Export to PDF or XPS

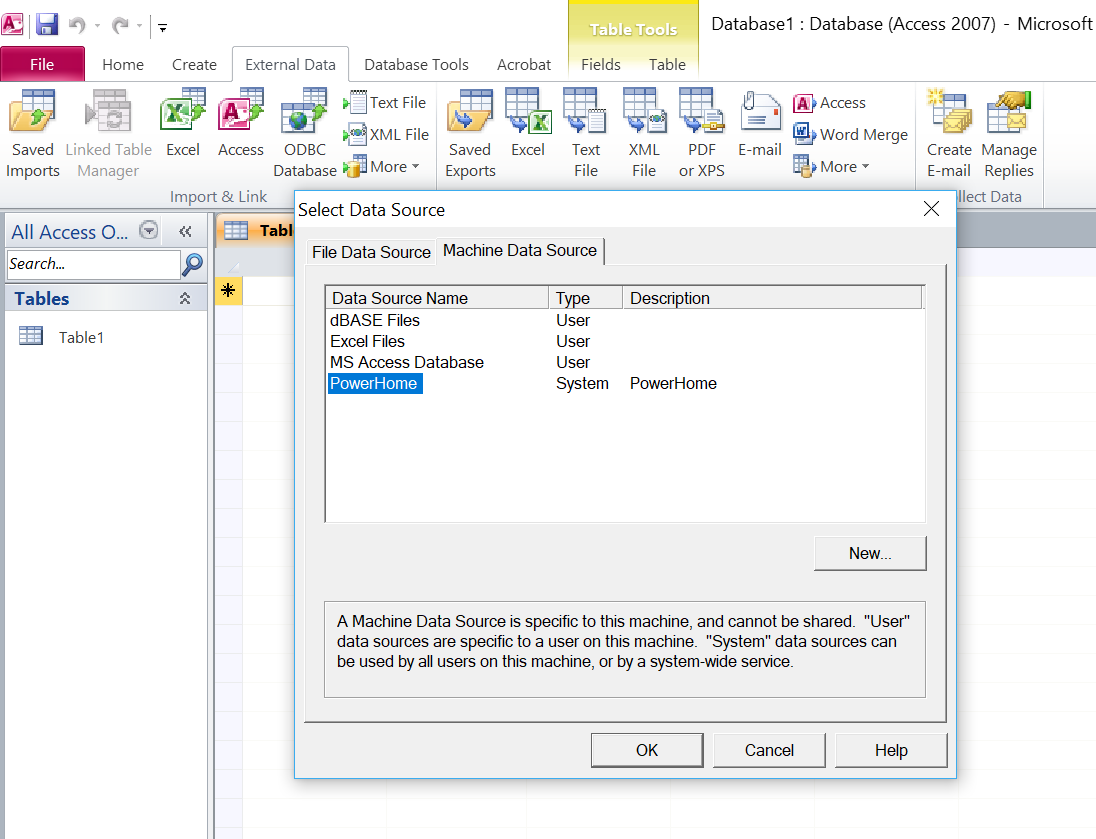tap(702, 133)
